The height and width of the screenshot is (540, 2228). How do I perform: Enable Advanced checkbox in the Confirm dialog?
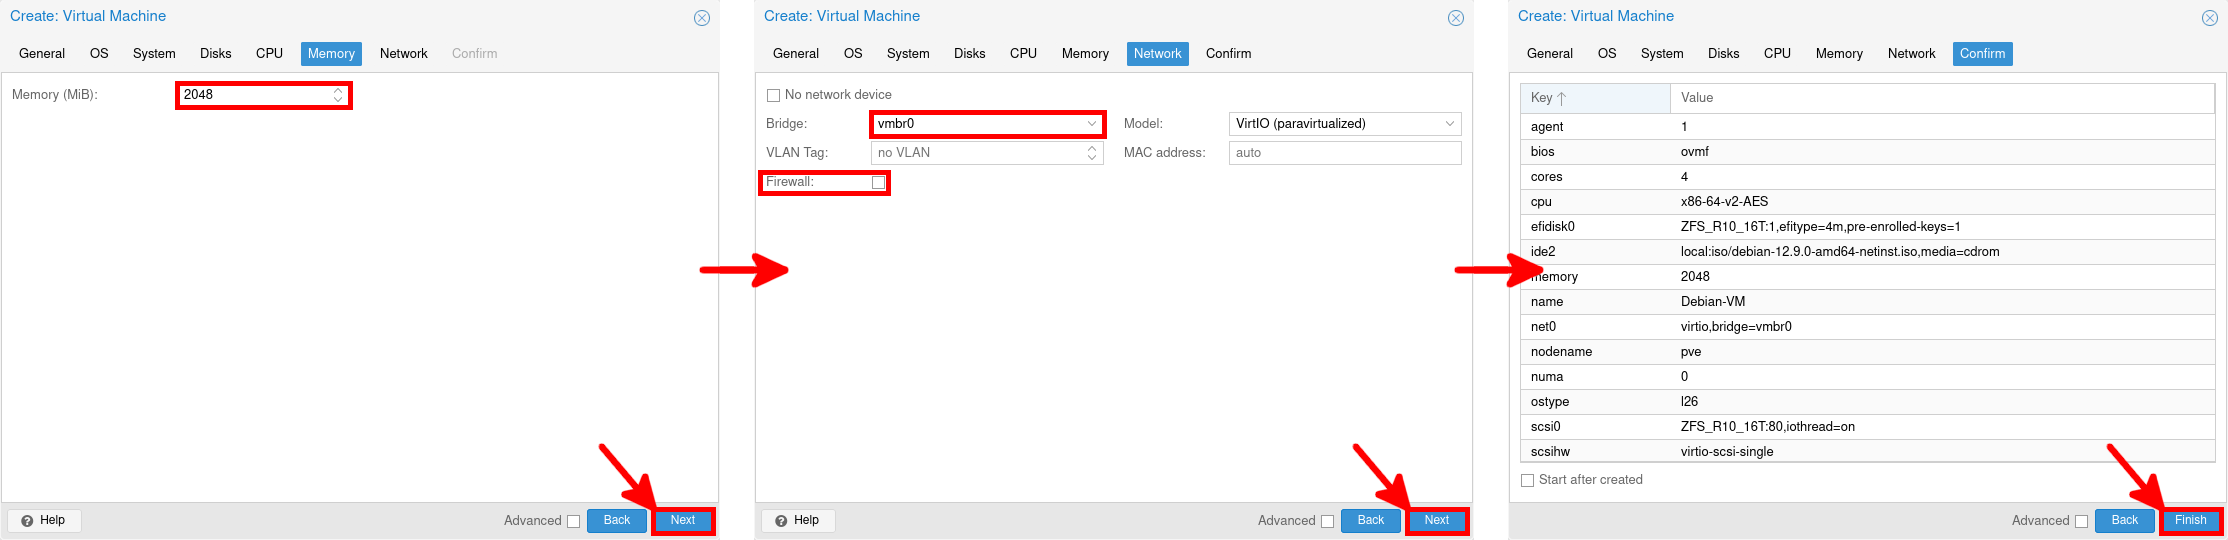click(x=2081, y=521)
